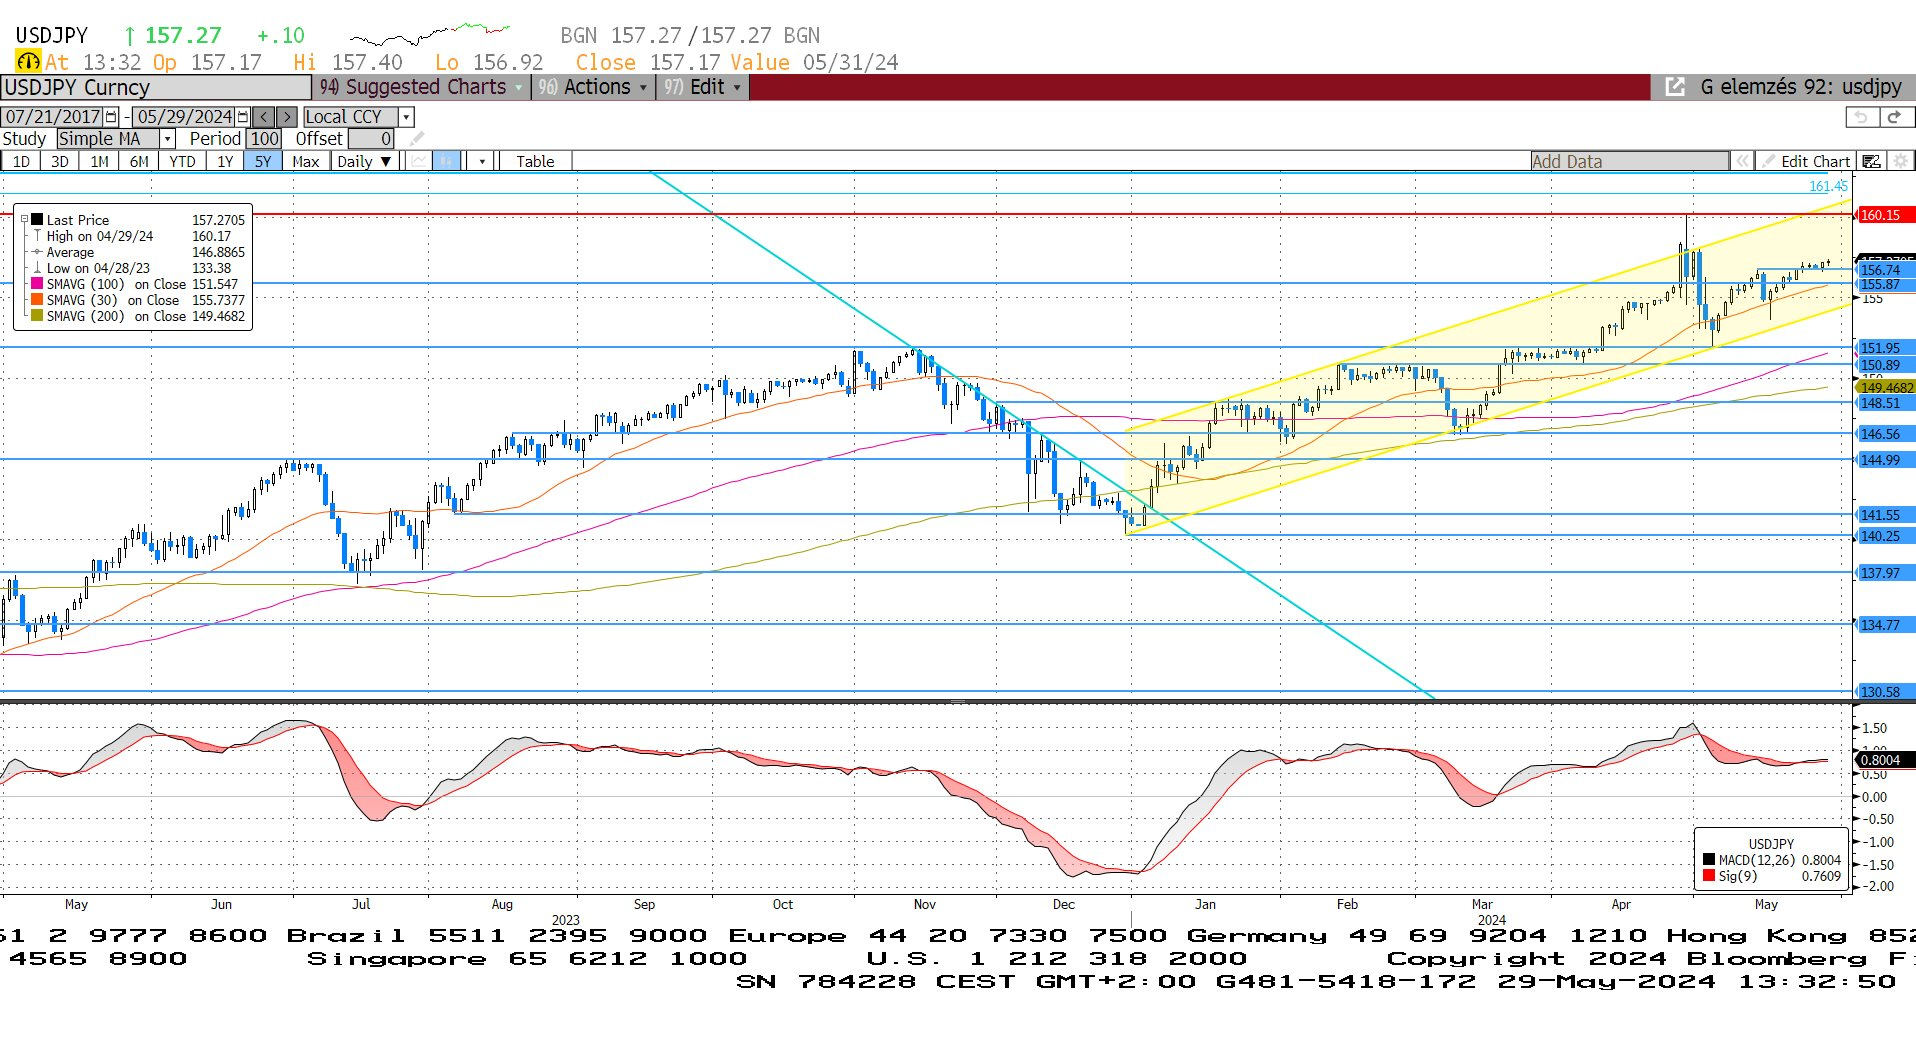Click the red 160.15 price level label
1916x1037 pixels.
point(1885,215)
